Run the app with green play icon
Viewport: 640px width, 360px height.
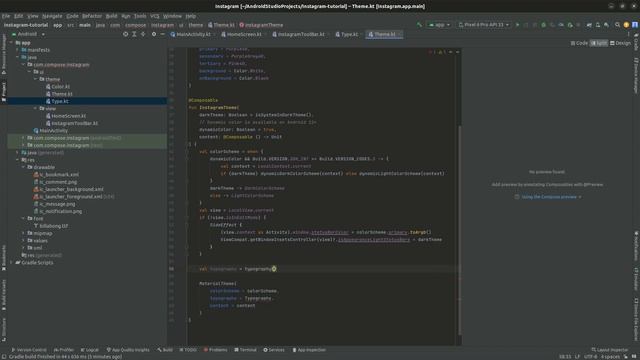[x=518, y=25]
